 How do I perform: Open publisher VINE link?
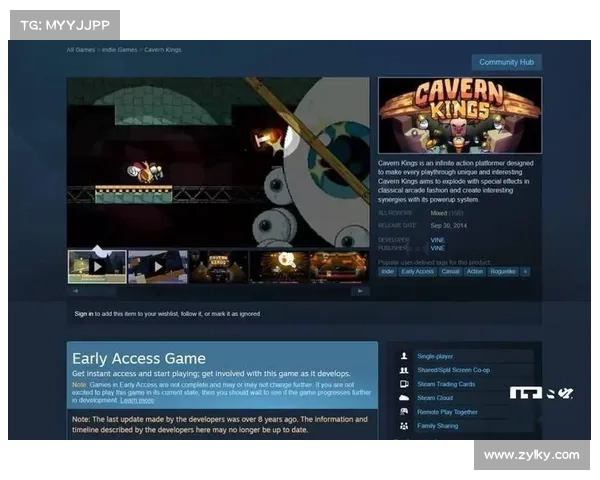click(x=437, y=248)
